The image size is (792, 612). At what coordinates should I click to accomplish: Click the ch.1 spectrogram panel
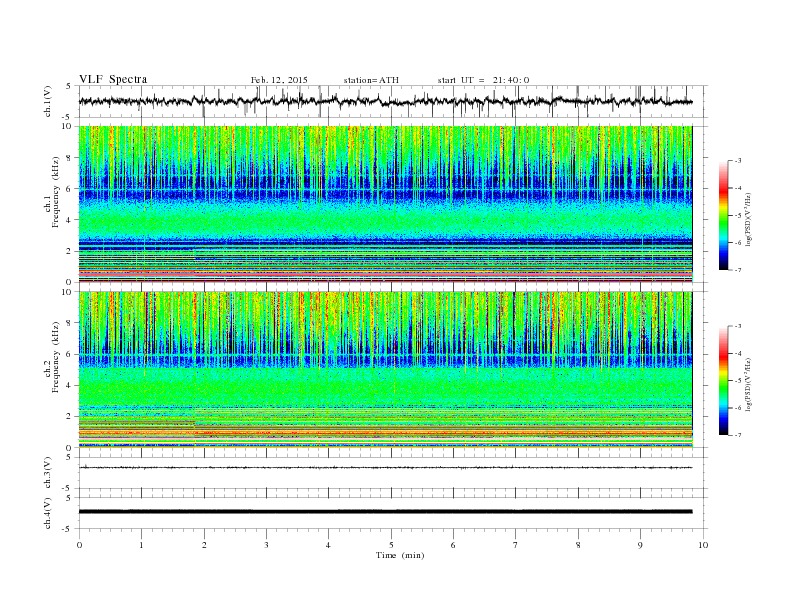[x=385, y=204]
